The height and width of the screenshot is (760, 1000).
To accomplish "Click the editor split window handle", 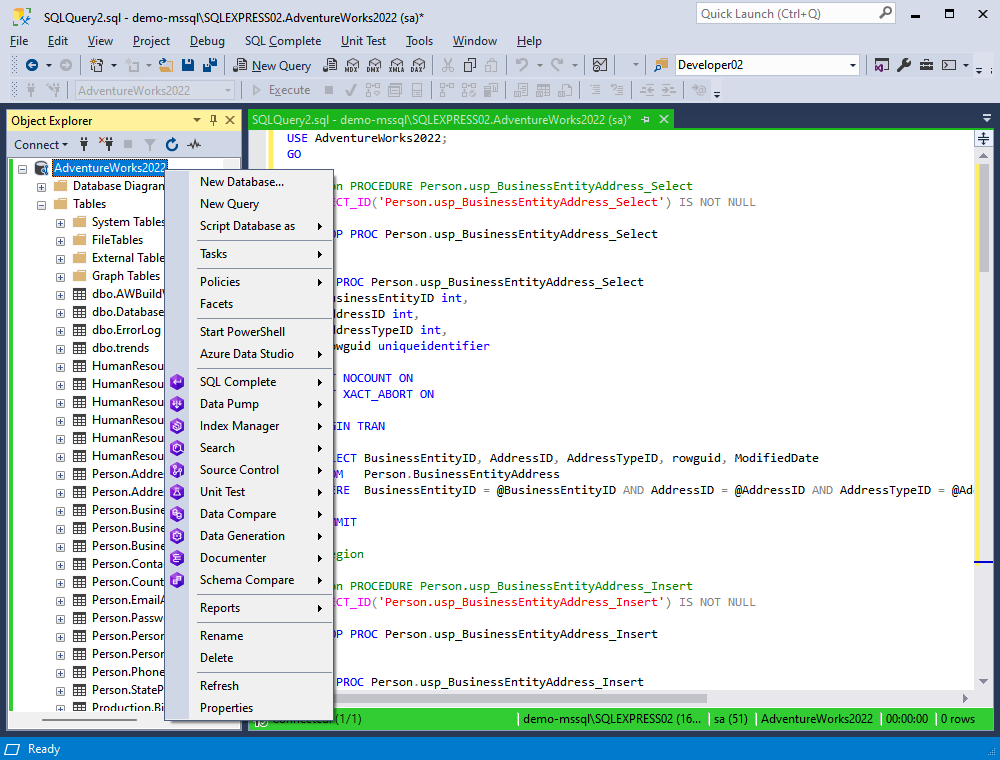I will (x=983, y=138).
